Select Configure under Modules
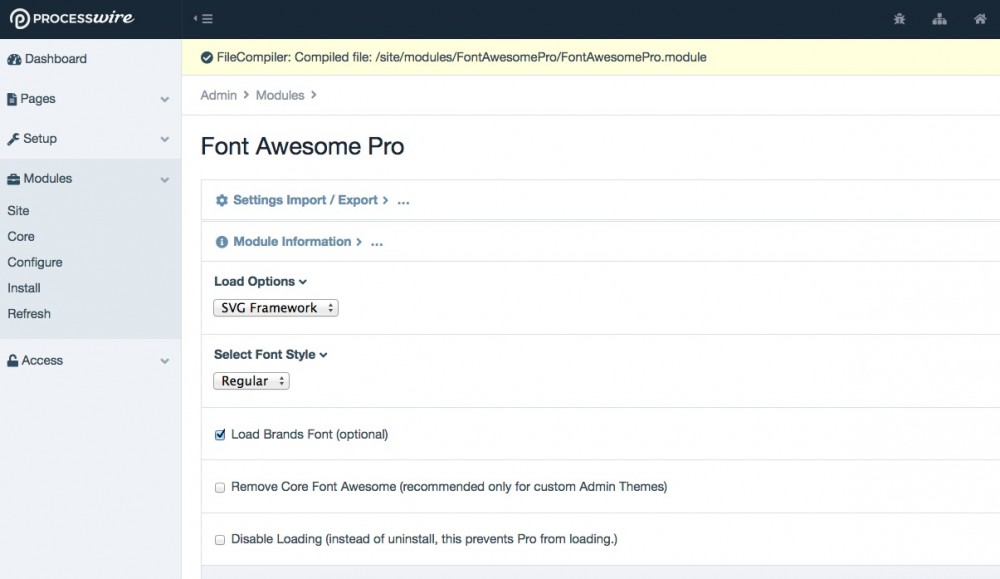The height and width of the screenshot is (579, 1000). pos(35,262)
